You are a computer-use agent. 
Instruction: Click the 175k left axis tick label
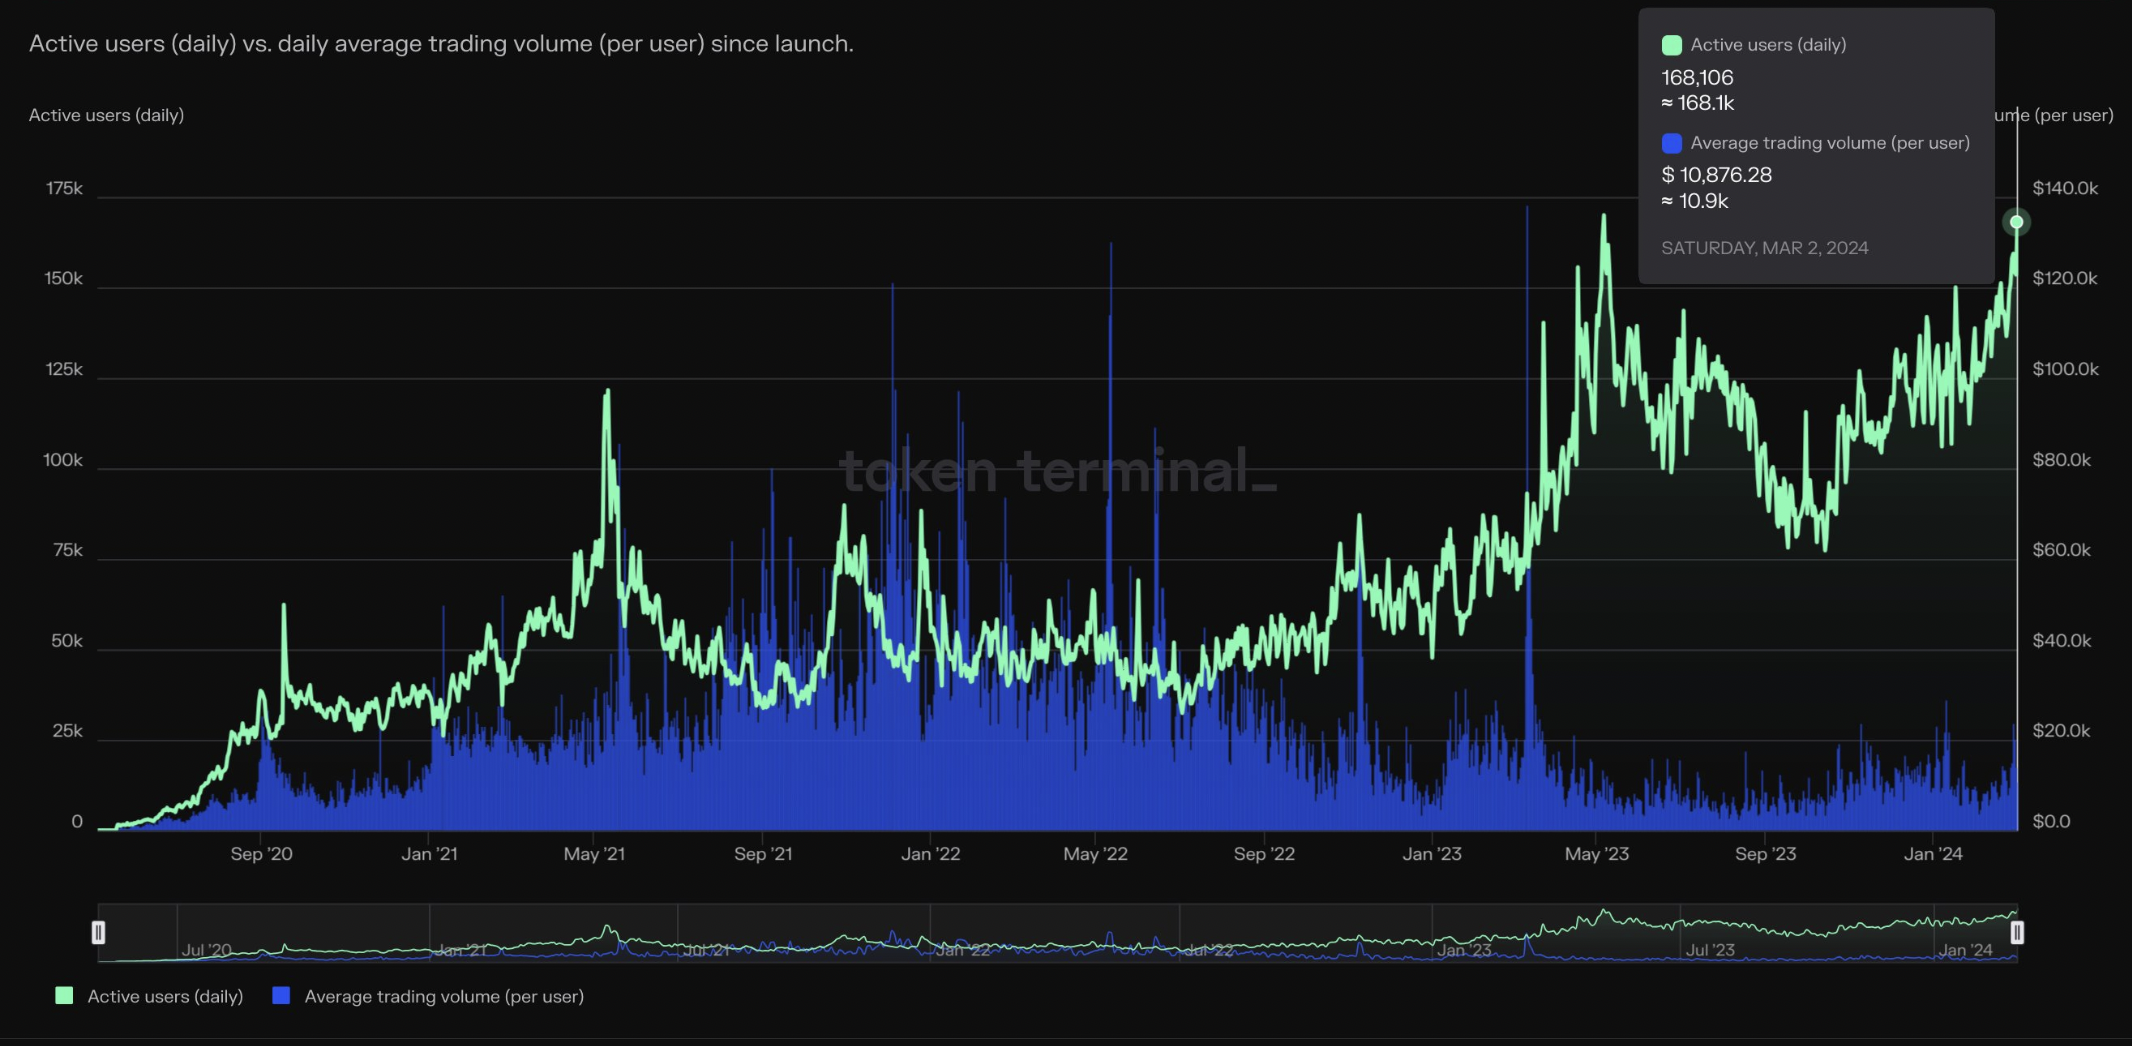[64, 189]
